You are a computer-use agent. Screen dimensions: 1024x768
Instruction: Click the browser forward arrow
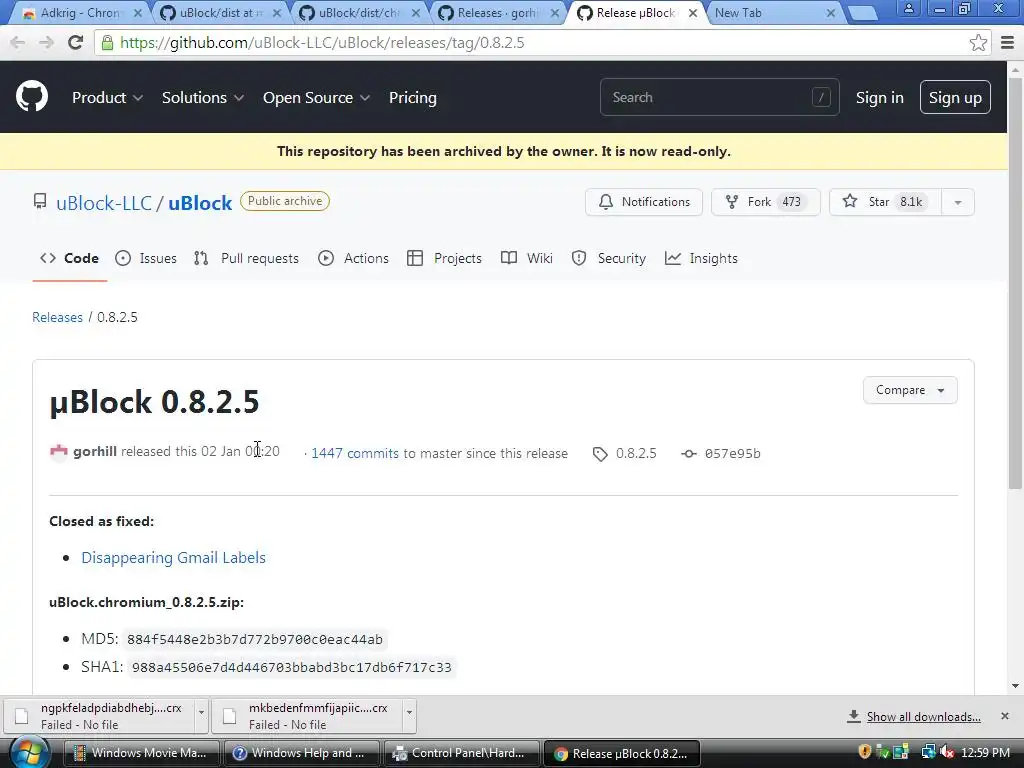46,43
